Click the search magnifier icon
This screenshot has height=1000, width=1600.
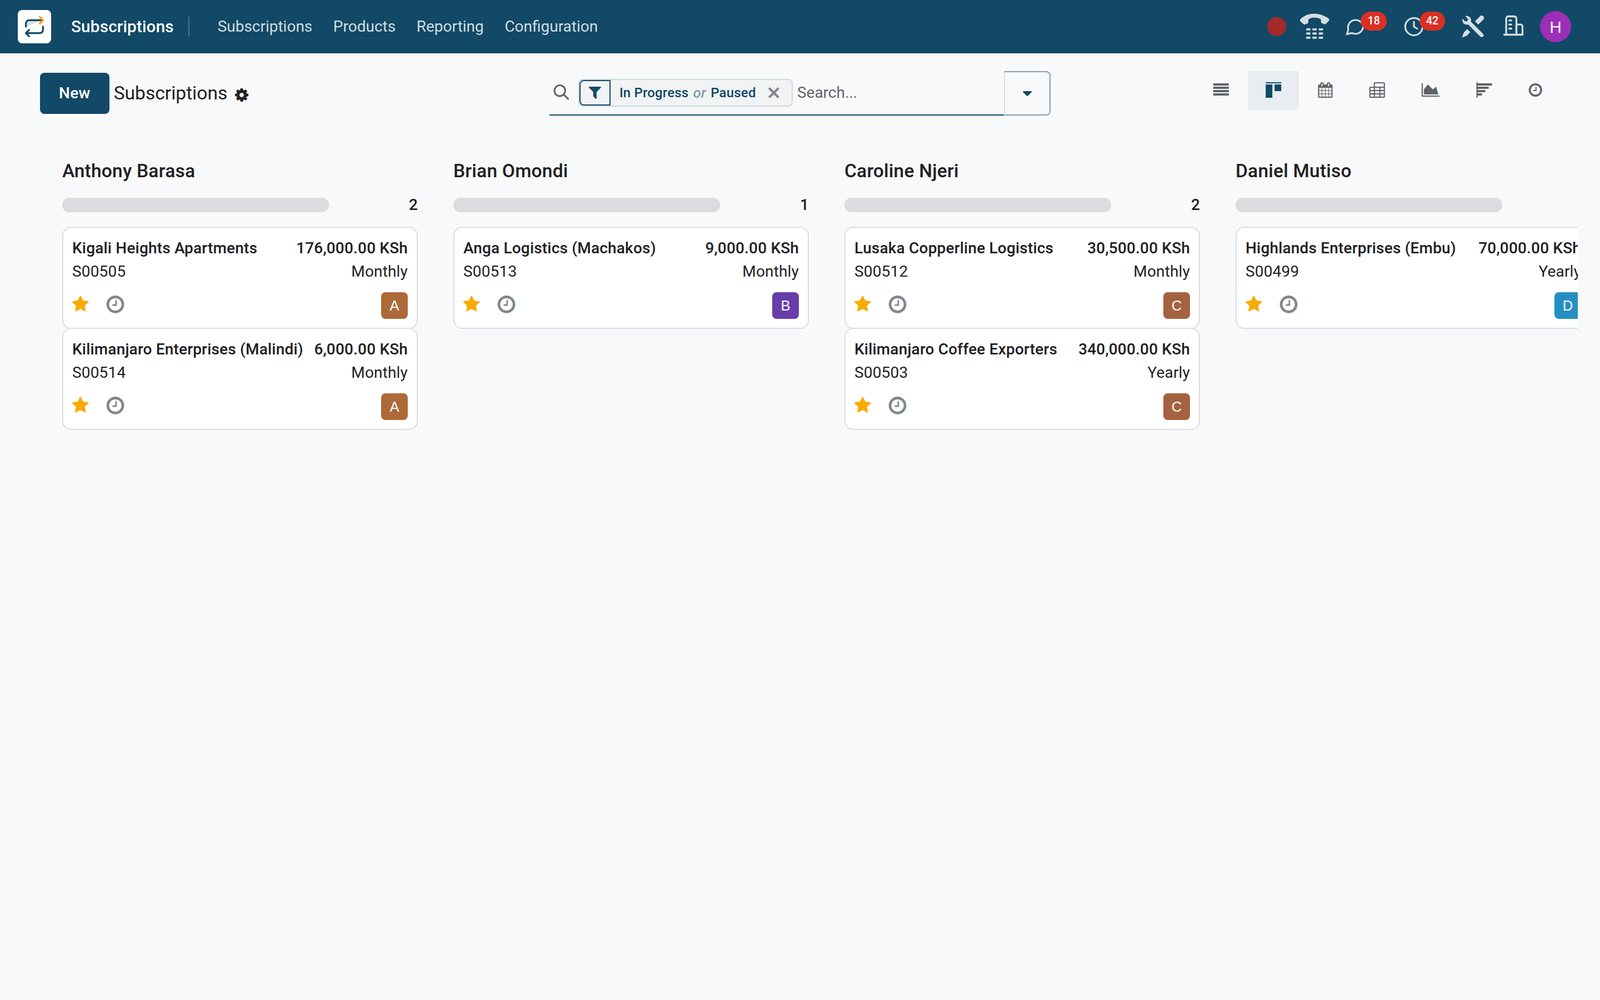[561, 92]
